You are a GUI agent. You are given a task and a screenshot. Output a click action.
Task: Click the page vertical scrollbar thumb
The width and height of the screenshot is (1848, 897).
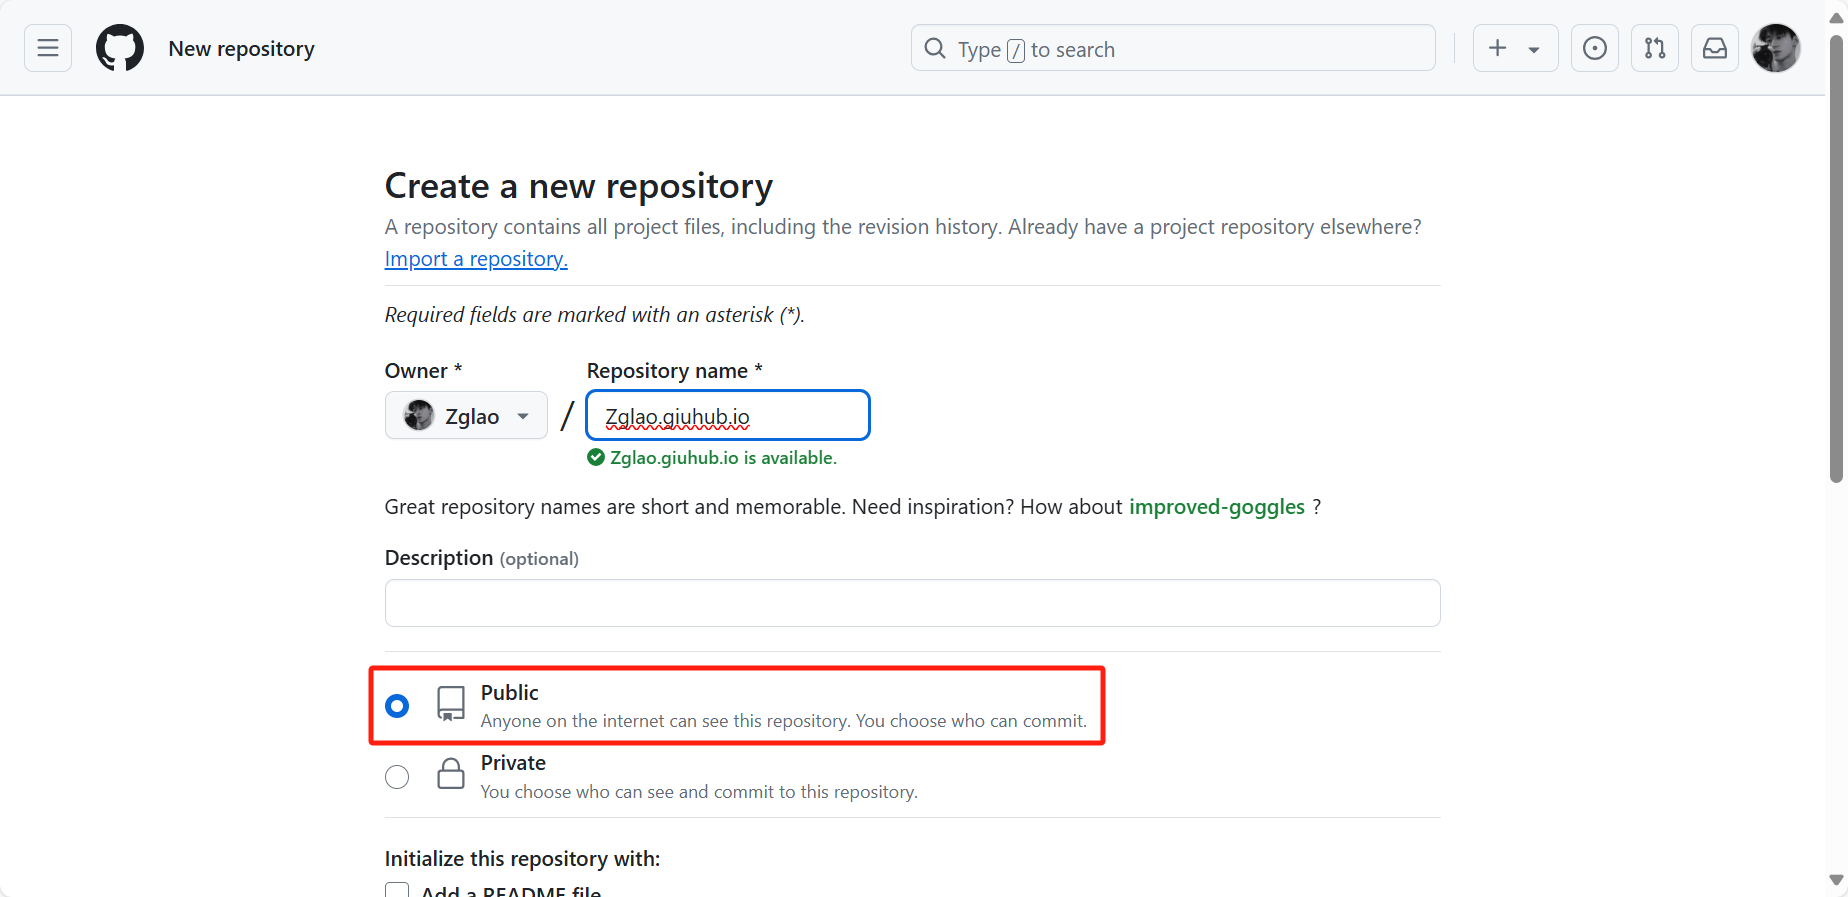[1836, 258]
